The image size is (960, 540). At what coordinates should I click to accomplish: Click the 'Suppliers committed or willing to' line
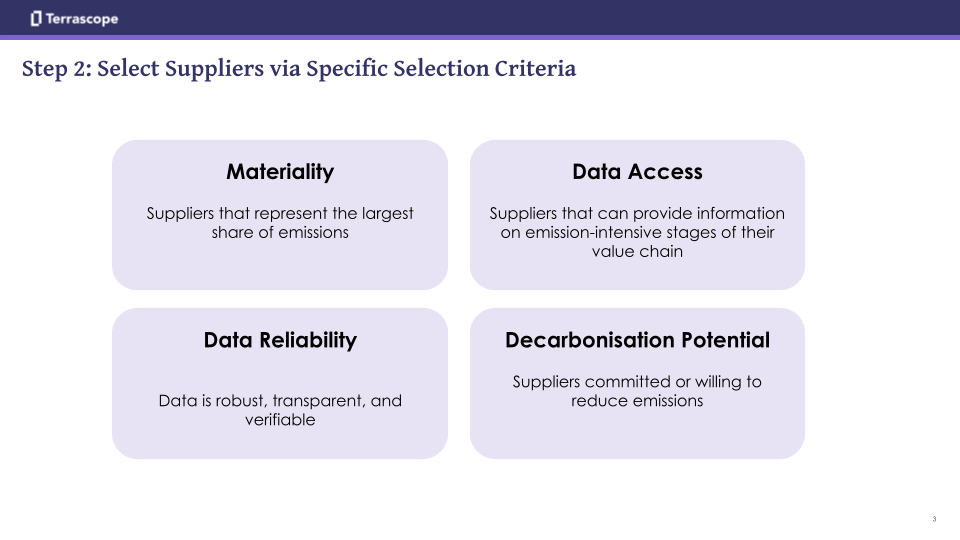[x=637, y=382]
